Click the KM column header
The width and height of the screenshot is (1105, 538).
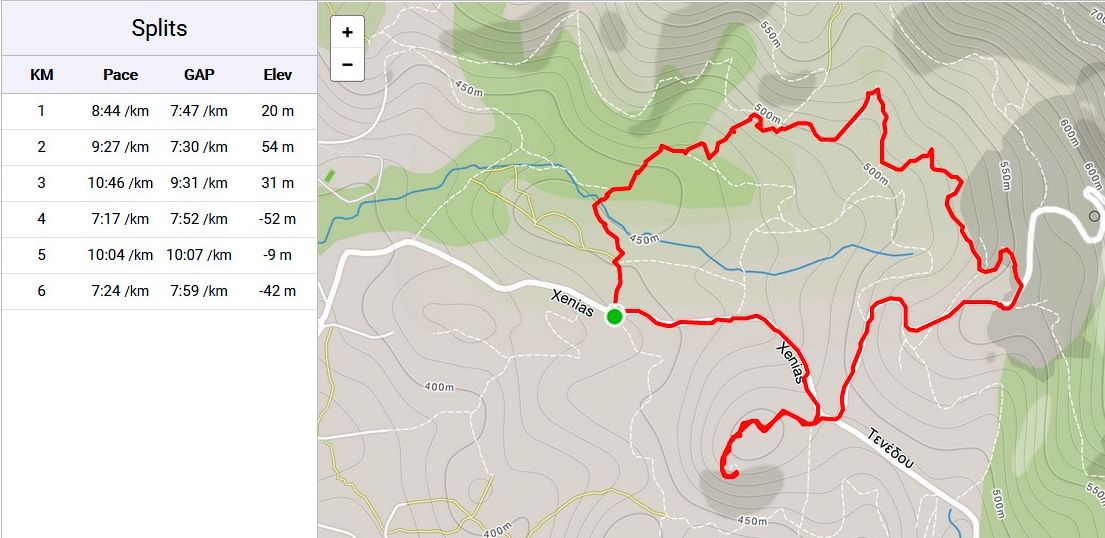tap(42, 75)
